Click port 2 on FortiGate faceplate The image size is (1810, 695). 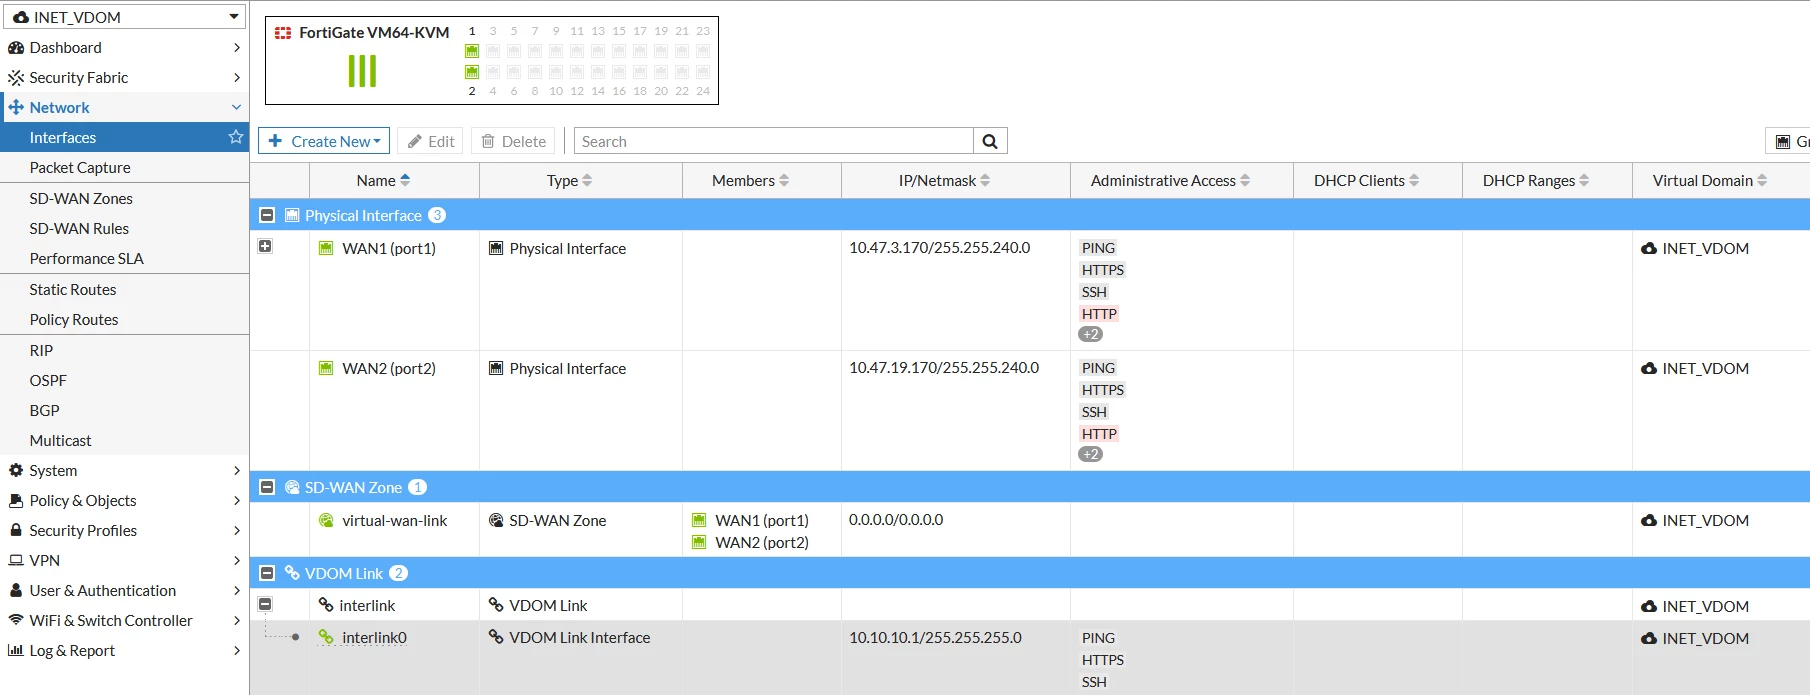pos(472,72)
